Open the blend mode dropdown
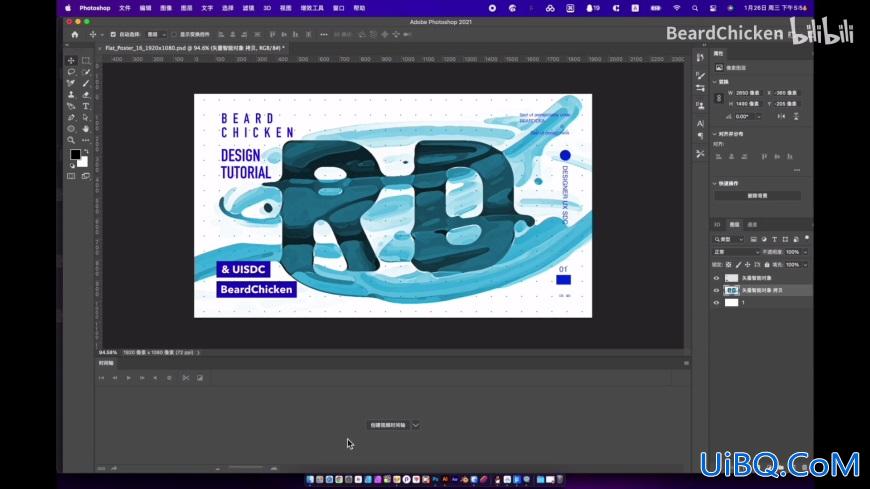This screenshot has width=870, height=489. point(736,252)
